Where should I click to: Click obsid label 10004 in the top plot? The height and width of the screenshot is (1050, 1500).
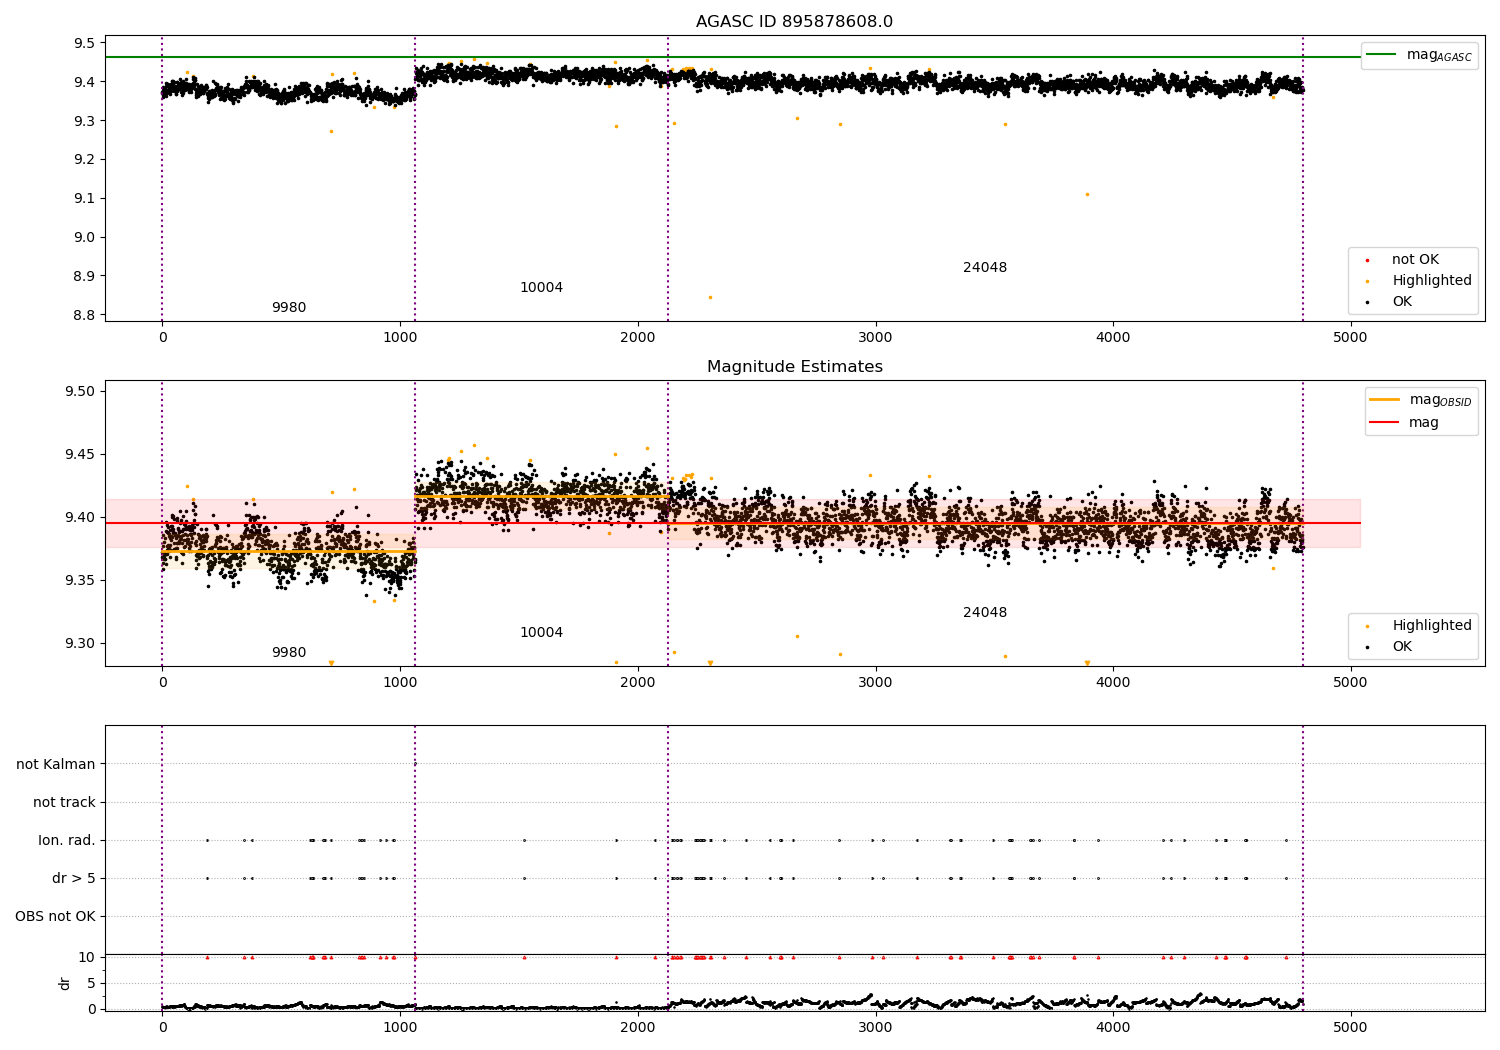click(x=541, y=288)
